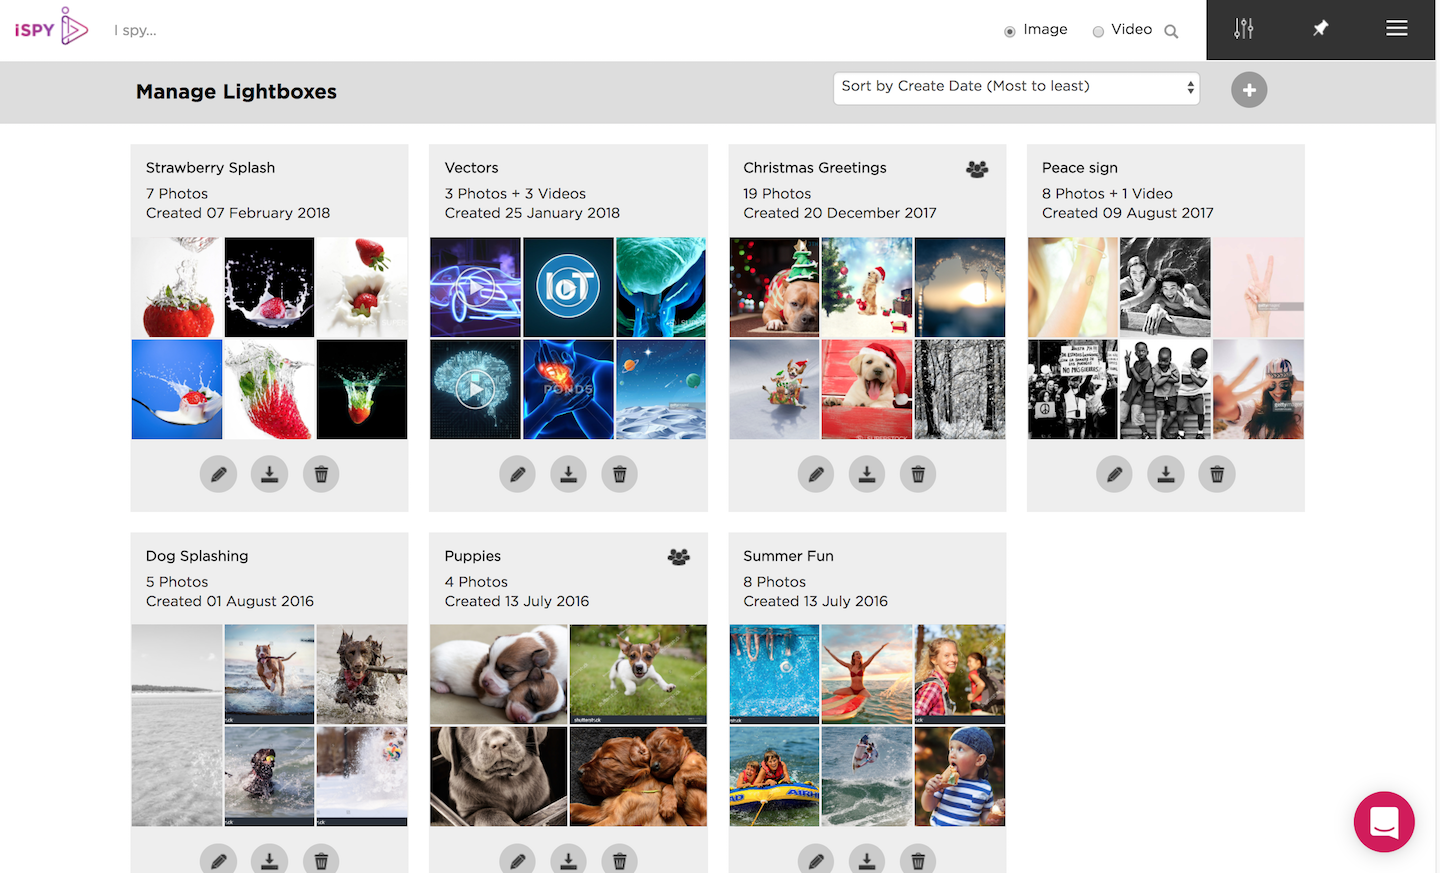Edit the Strawberry Splash lightbox with pencil icon
Viewport: 1440px width, 873px height.
(x=218, y=473)
